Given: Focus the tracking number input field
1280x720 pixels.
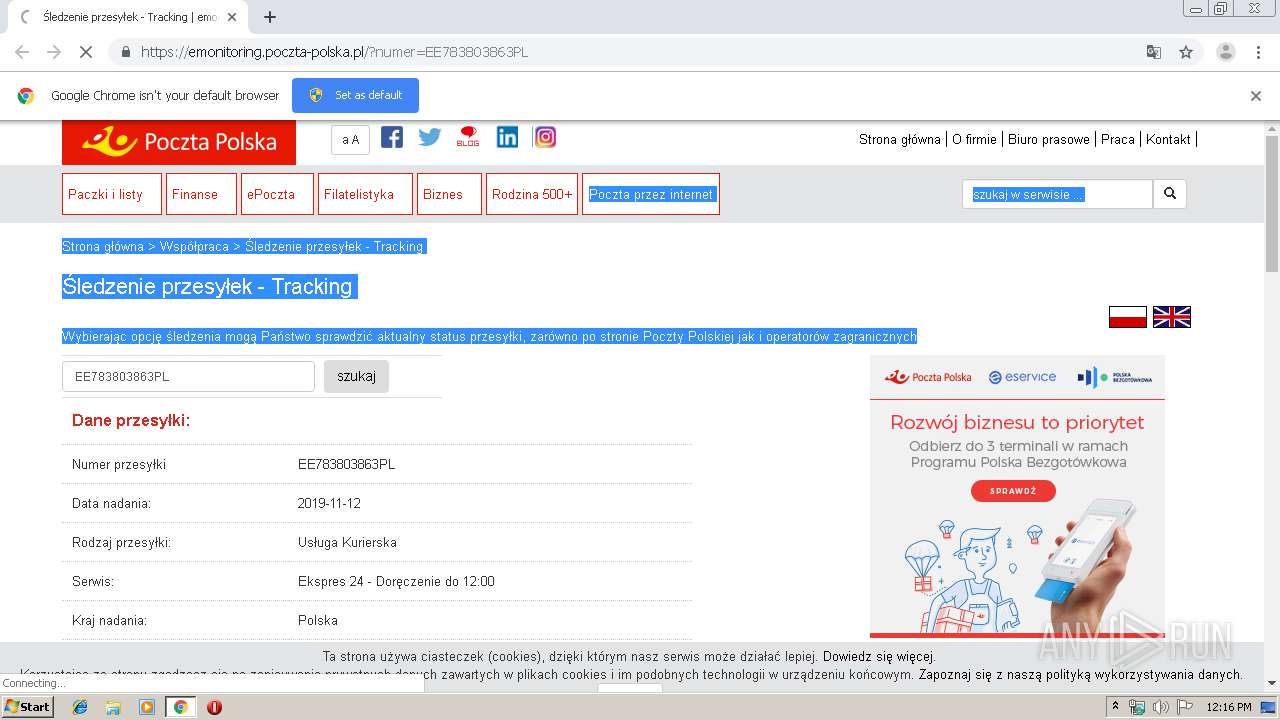Looking at the screenshot, I should (188, 376).
